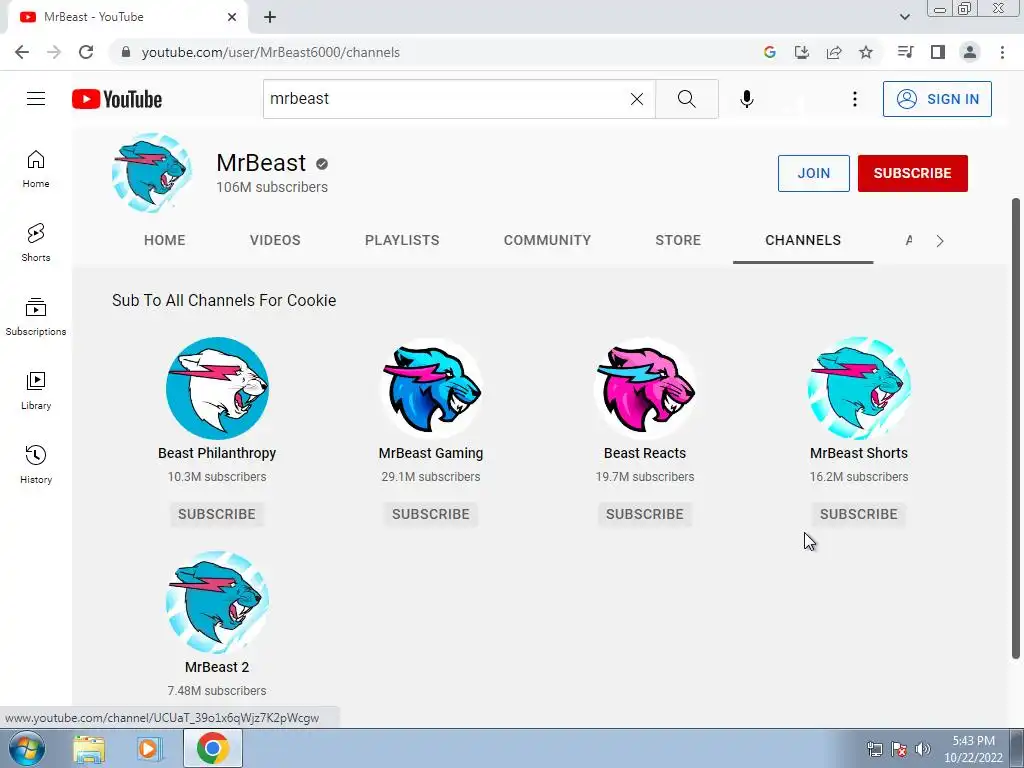The width and height of the screenshot is (1024, 768).
Task: Click the magnifier search button
Action: tap(686, 99)
